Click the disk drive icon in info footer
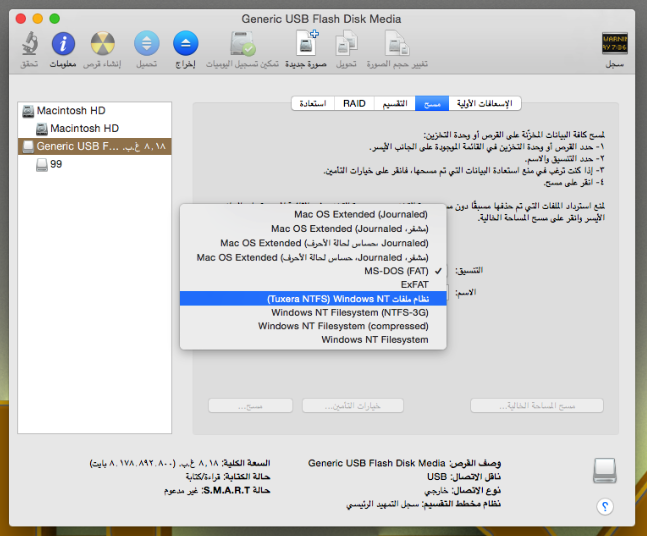The height and width of the screenshot is (536, 647). click(605, 470)
